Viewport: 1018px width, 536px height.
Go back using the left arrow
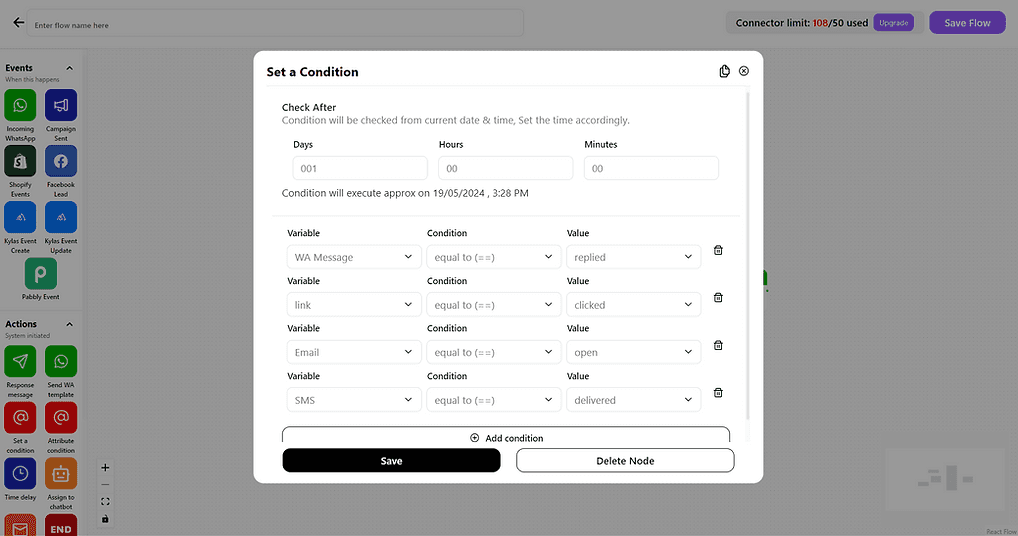pos(18,23)
